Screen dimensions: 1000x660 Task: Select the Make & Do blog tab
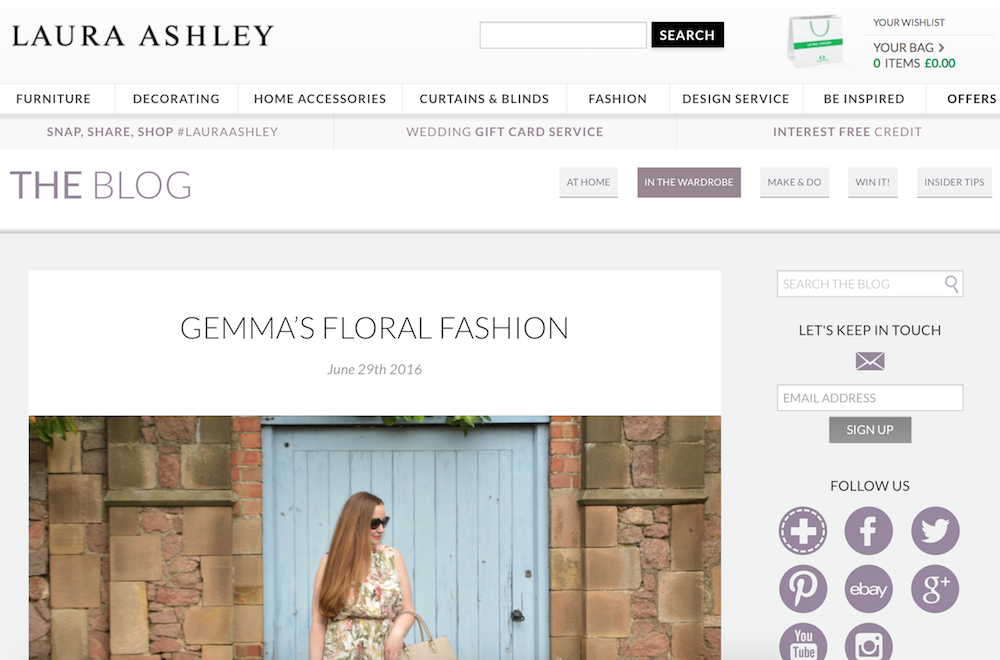click(x=794, y=182)
